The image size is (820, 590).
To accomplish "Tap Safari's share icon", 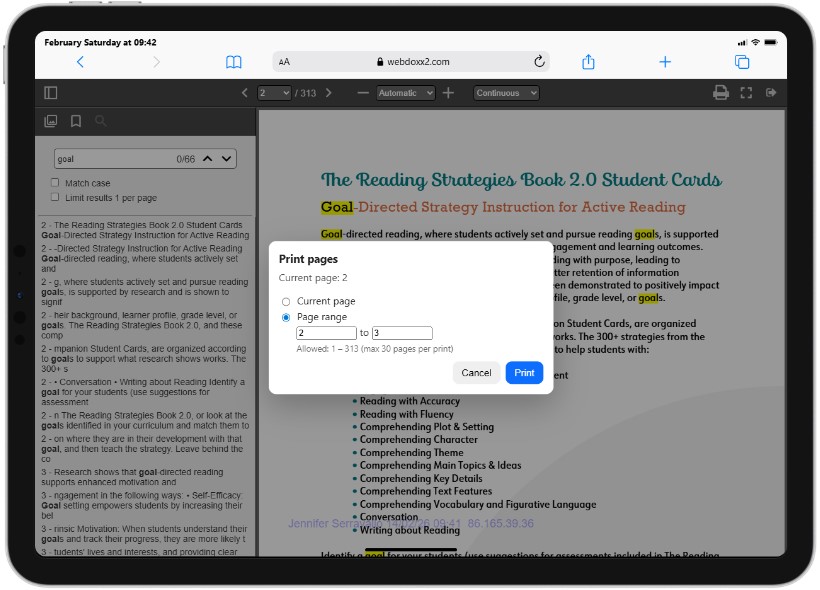I will click(x=588, y=62).
